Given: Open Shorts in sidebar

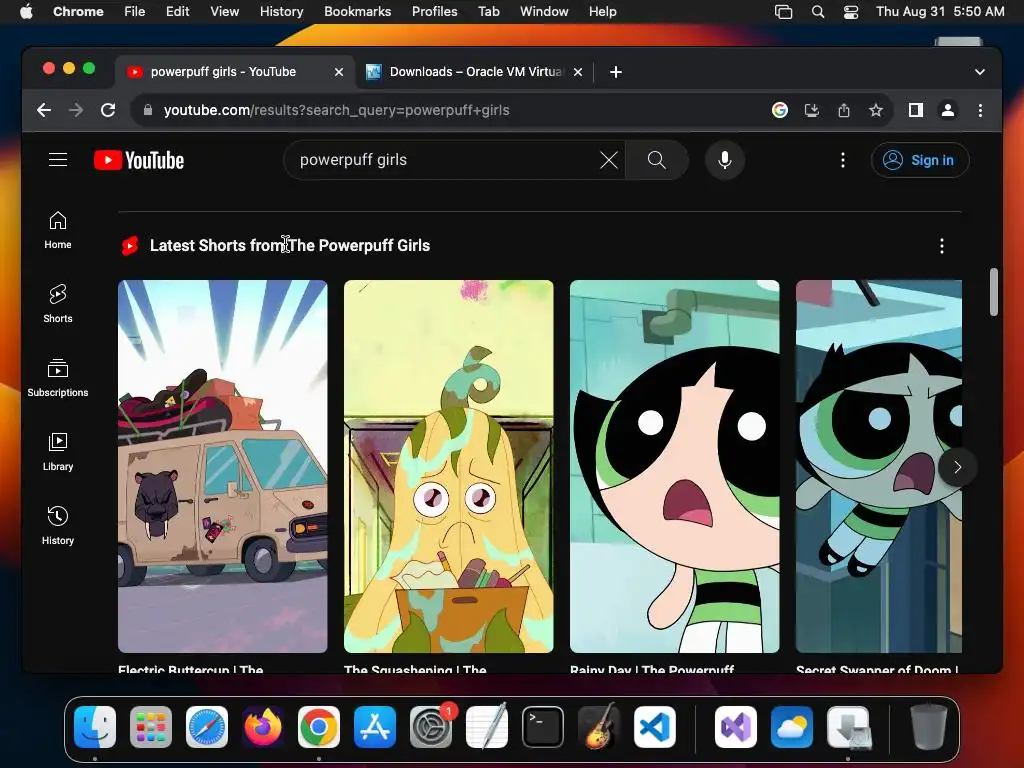Looking at the screenshot, I should pos(58,304).
